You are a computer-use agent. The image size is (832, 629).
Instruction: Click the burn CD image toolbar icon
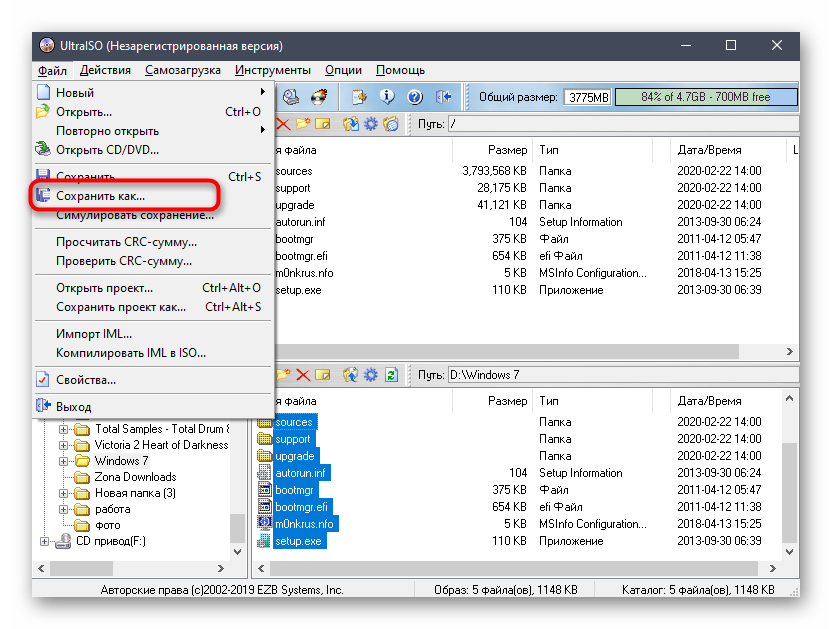319,97
